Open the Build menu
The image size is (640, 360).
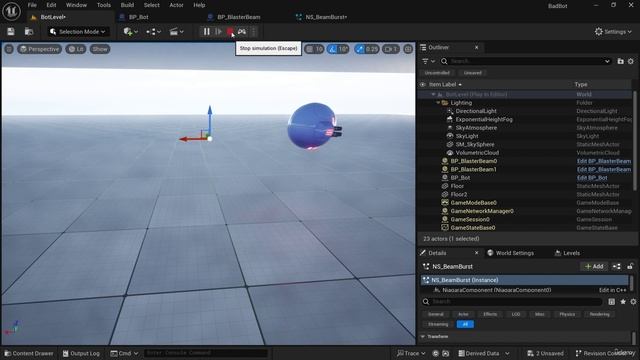pos(127,5)
